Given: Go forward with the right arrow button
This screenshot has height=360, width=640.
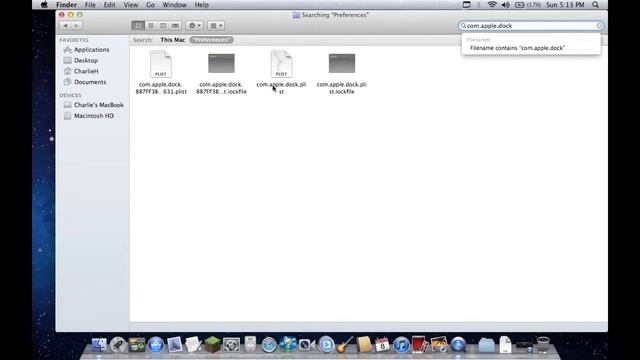Looking at the screenshot, I should point(77,26).
